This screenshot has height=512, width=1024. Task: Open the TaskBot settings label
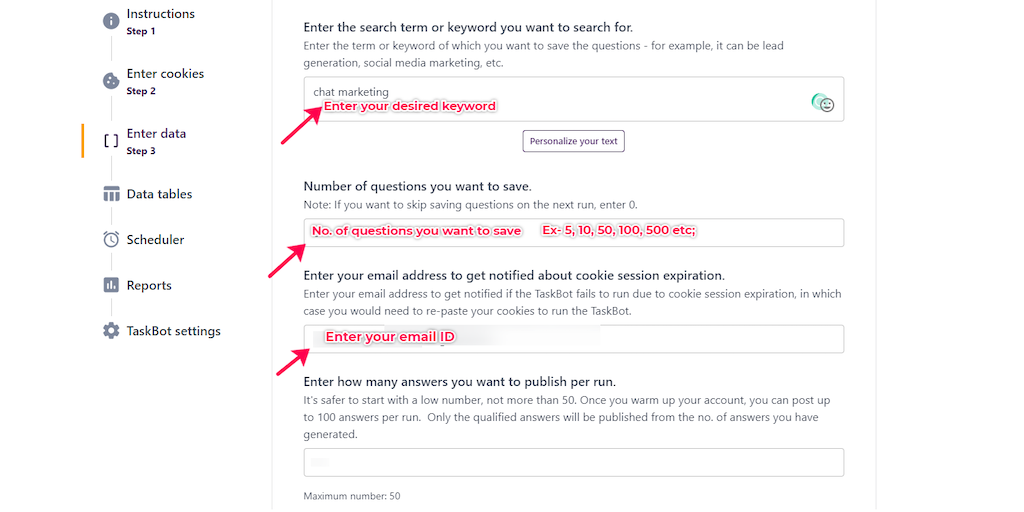click(x=173, y=331)
